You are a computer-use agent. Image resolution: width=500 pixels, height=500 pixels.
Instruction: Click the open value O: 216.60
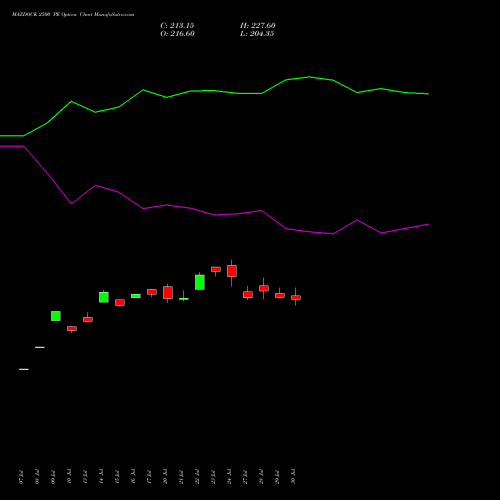click(x=177, y=34)
